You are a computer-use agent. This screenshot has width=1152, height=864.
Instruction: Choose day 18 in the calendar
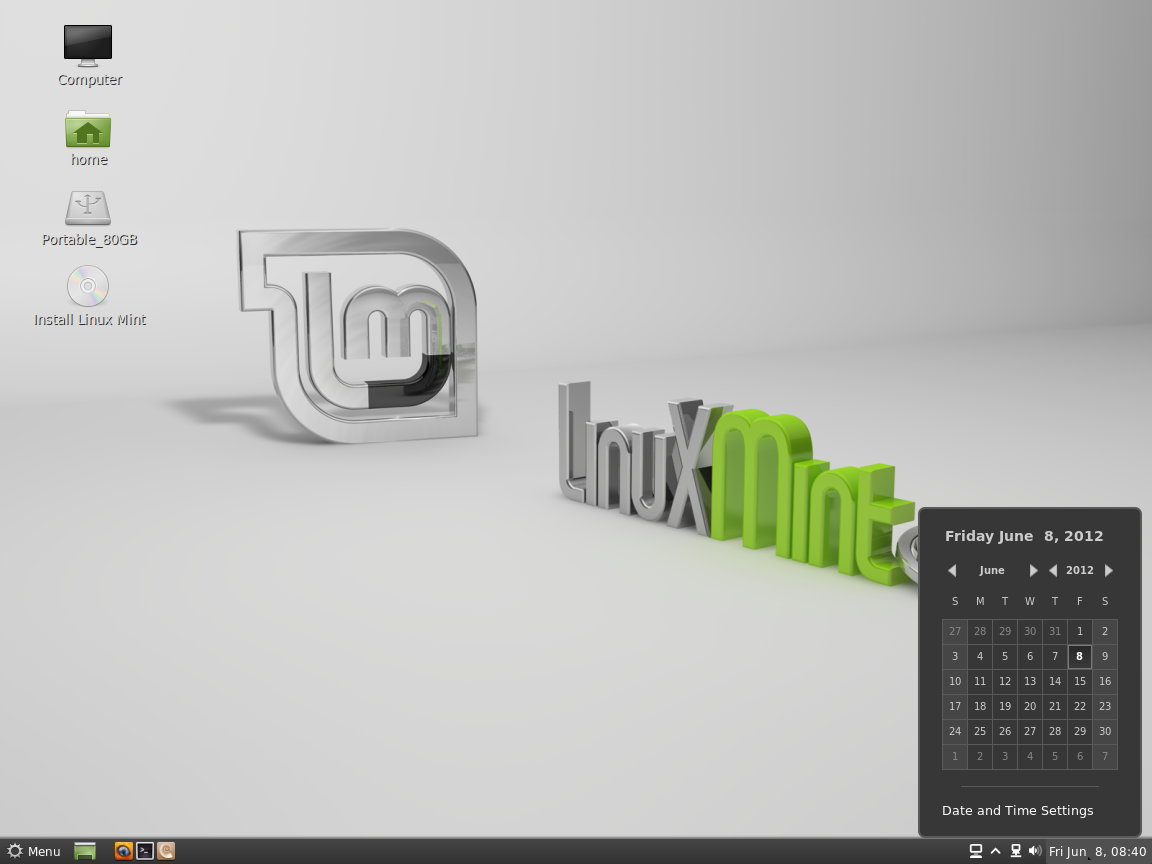[x=980, y=706]
